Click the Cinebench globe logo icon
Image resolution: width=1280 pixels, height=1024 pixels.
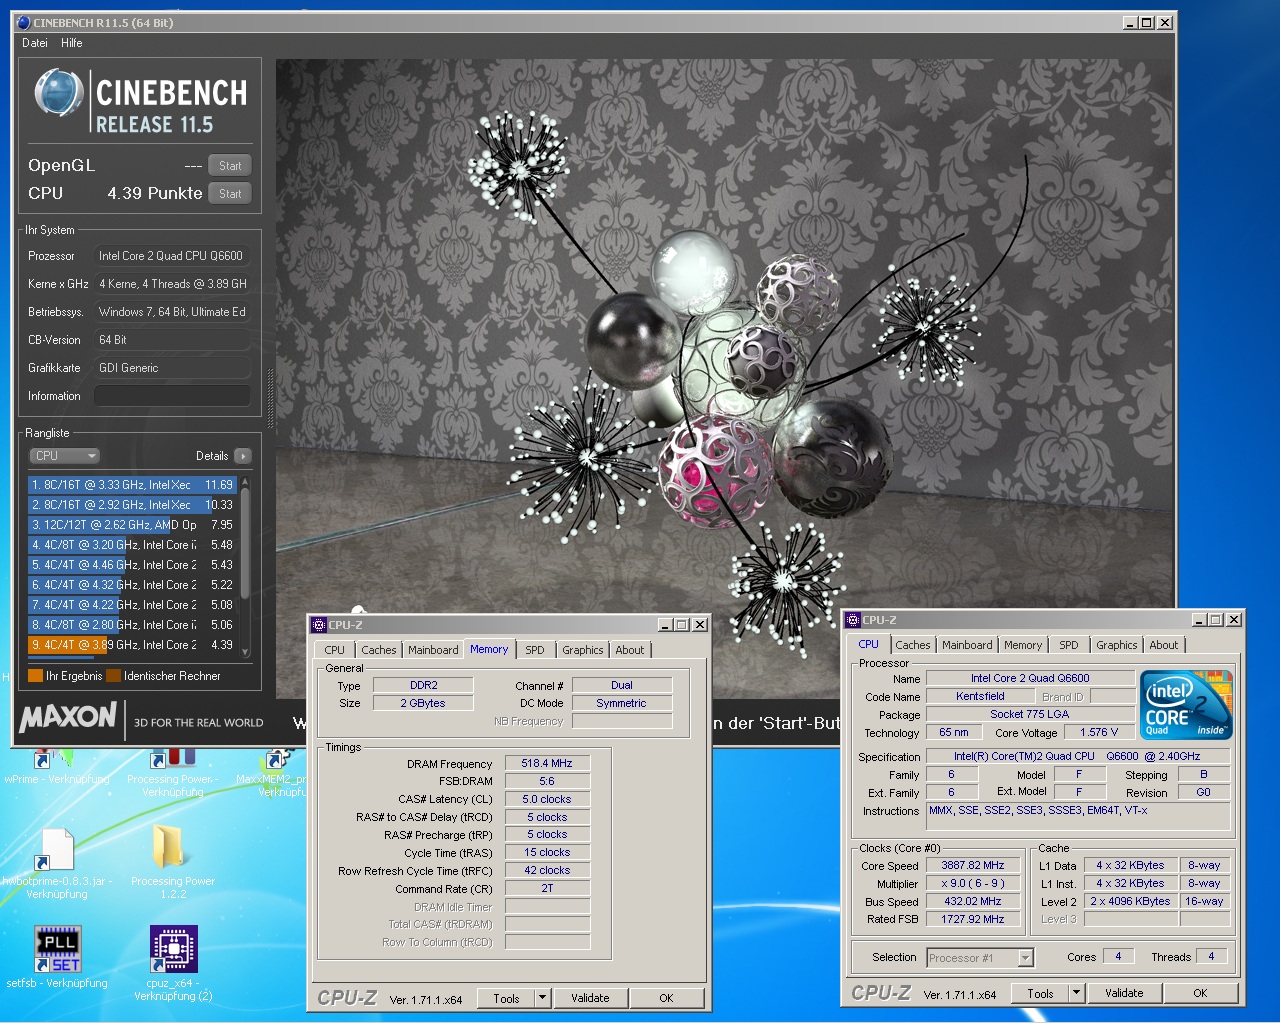59,94
